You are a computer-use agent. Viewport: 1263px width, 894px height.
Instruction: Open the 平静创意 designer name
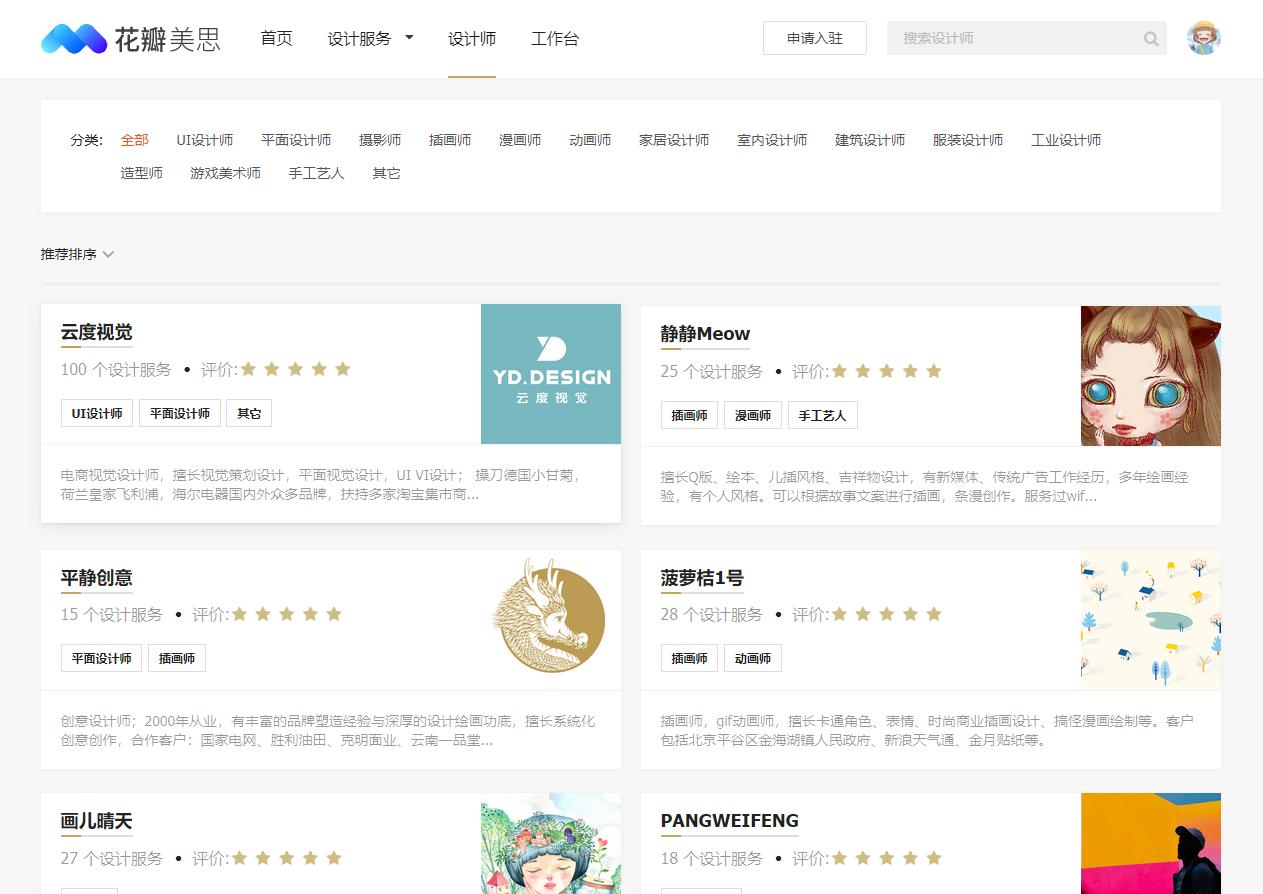coord(97,578)
